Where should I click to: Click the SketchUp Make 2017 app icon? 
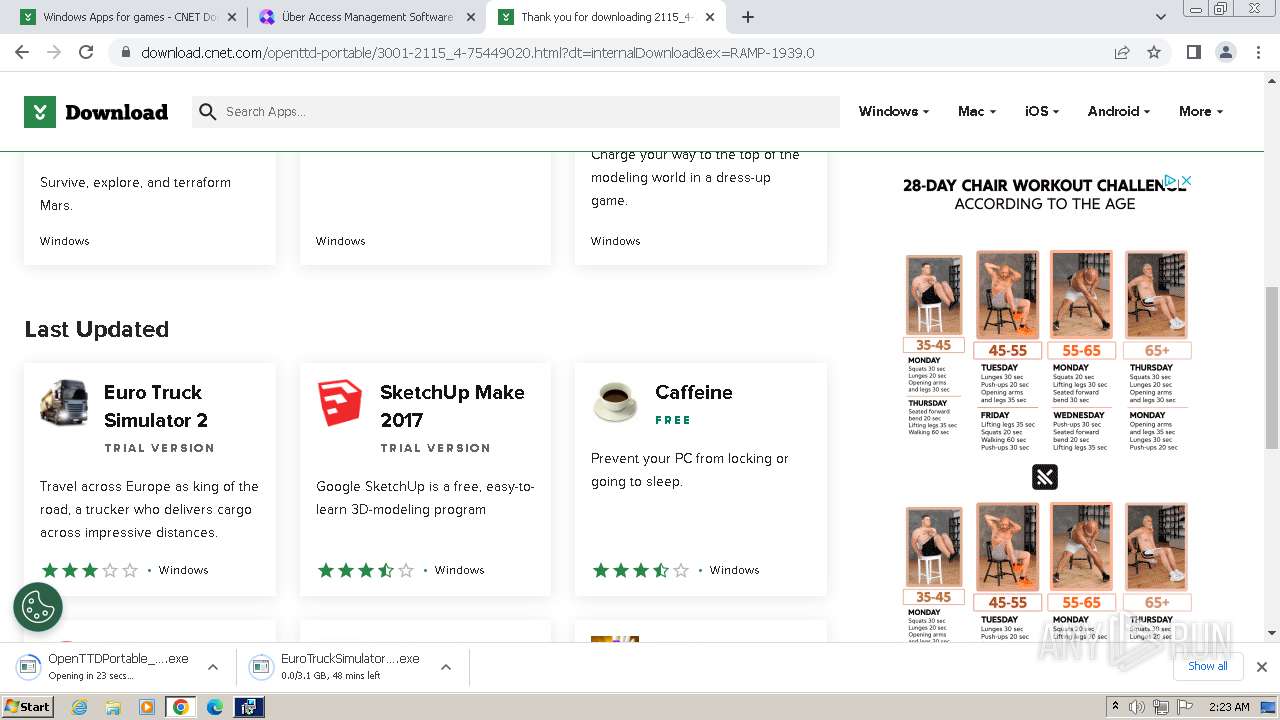tap(340, 403)
